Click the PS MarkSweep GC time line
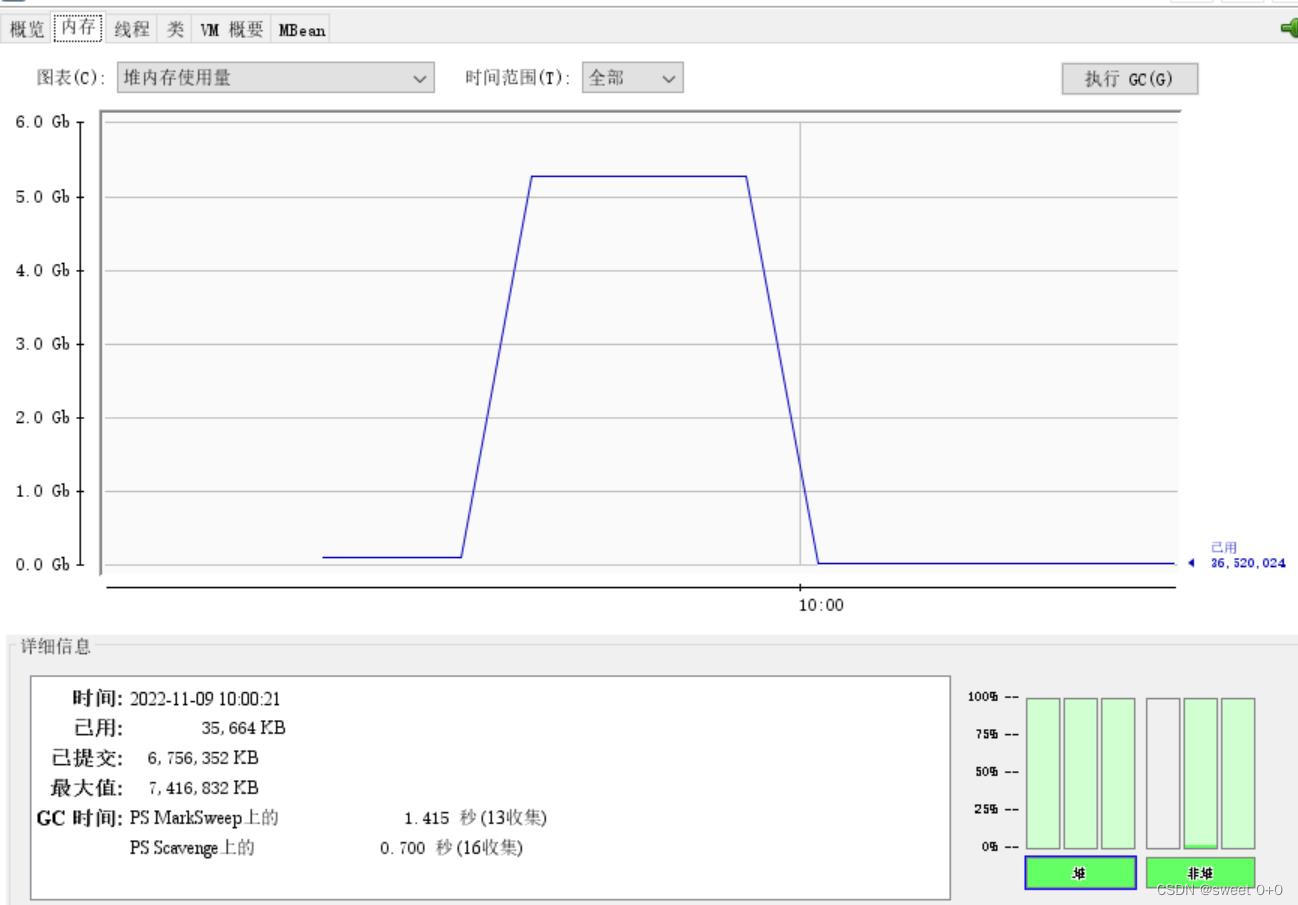The image size is (1298, 905). coord(338,818)
